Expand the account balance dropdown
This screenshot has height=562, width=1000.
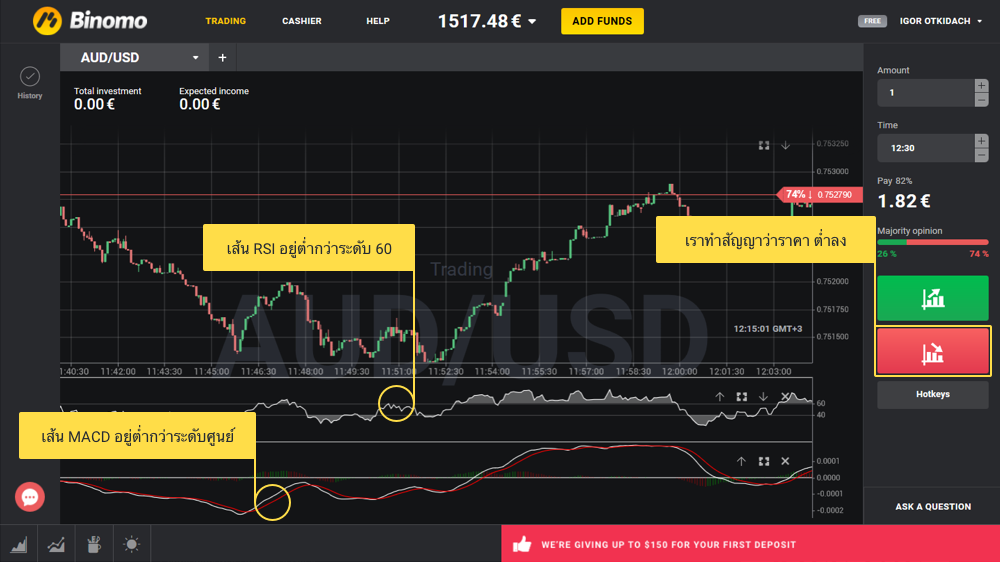click(x=532, y=21)
